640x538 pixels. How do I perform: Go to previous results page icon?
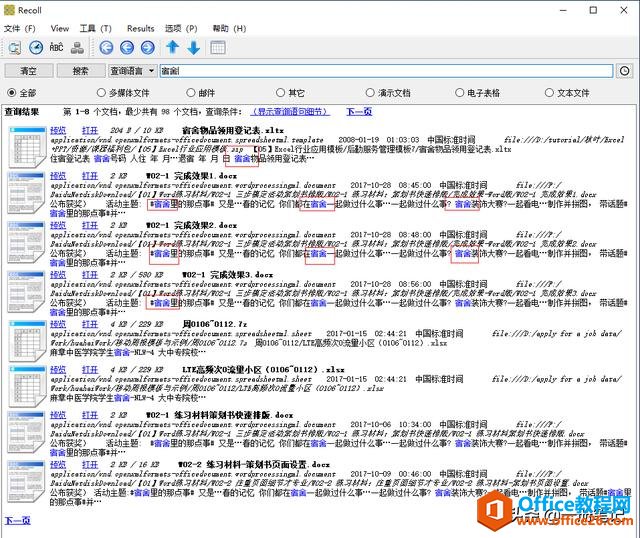[127, 47]
